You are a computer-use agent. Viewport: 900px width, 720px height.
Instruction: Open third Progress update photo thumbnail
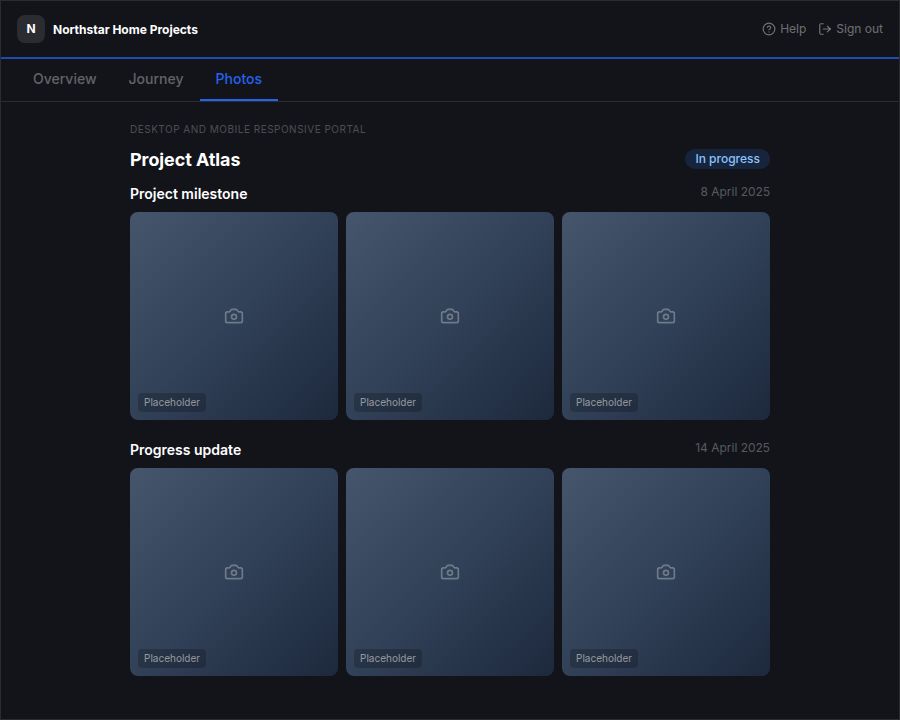pos(666,572)
